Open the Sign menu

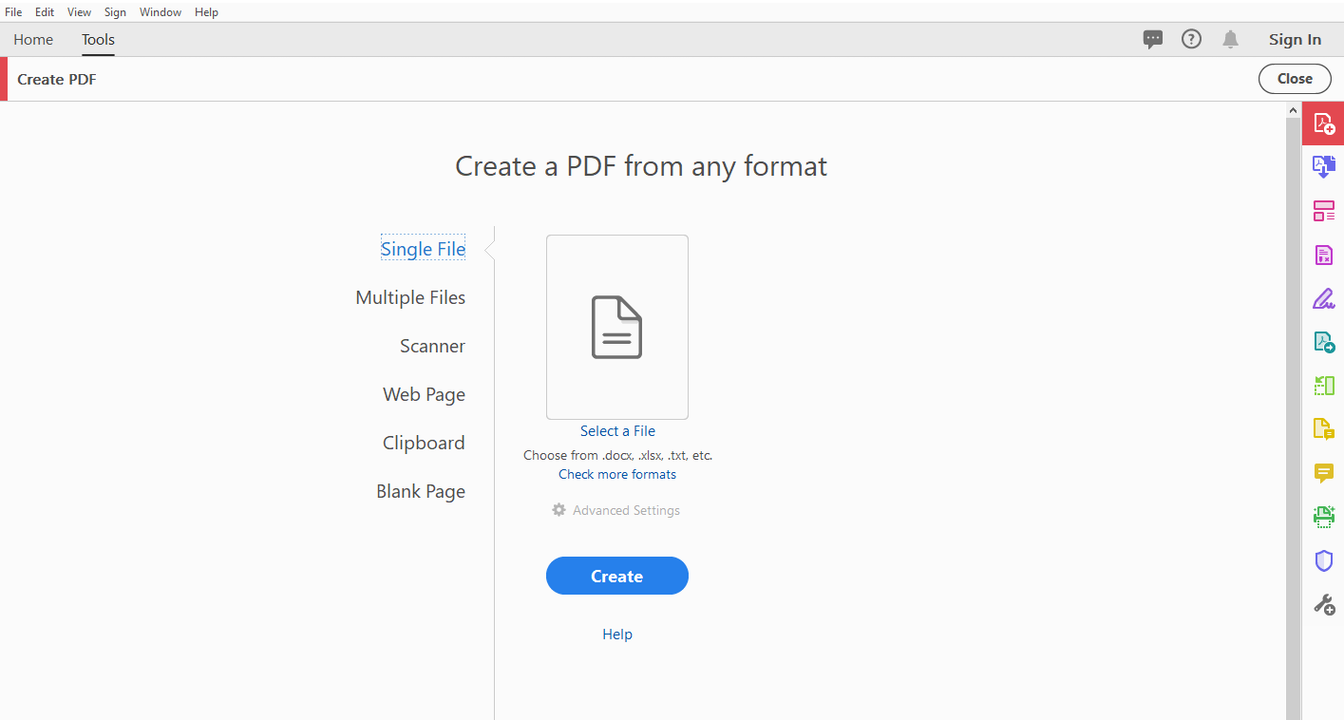[x=115, y=12]
